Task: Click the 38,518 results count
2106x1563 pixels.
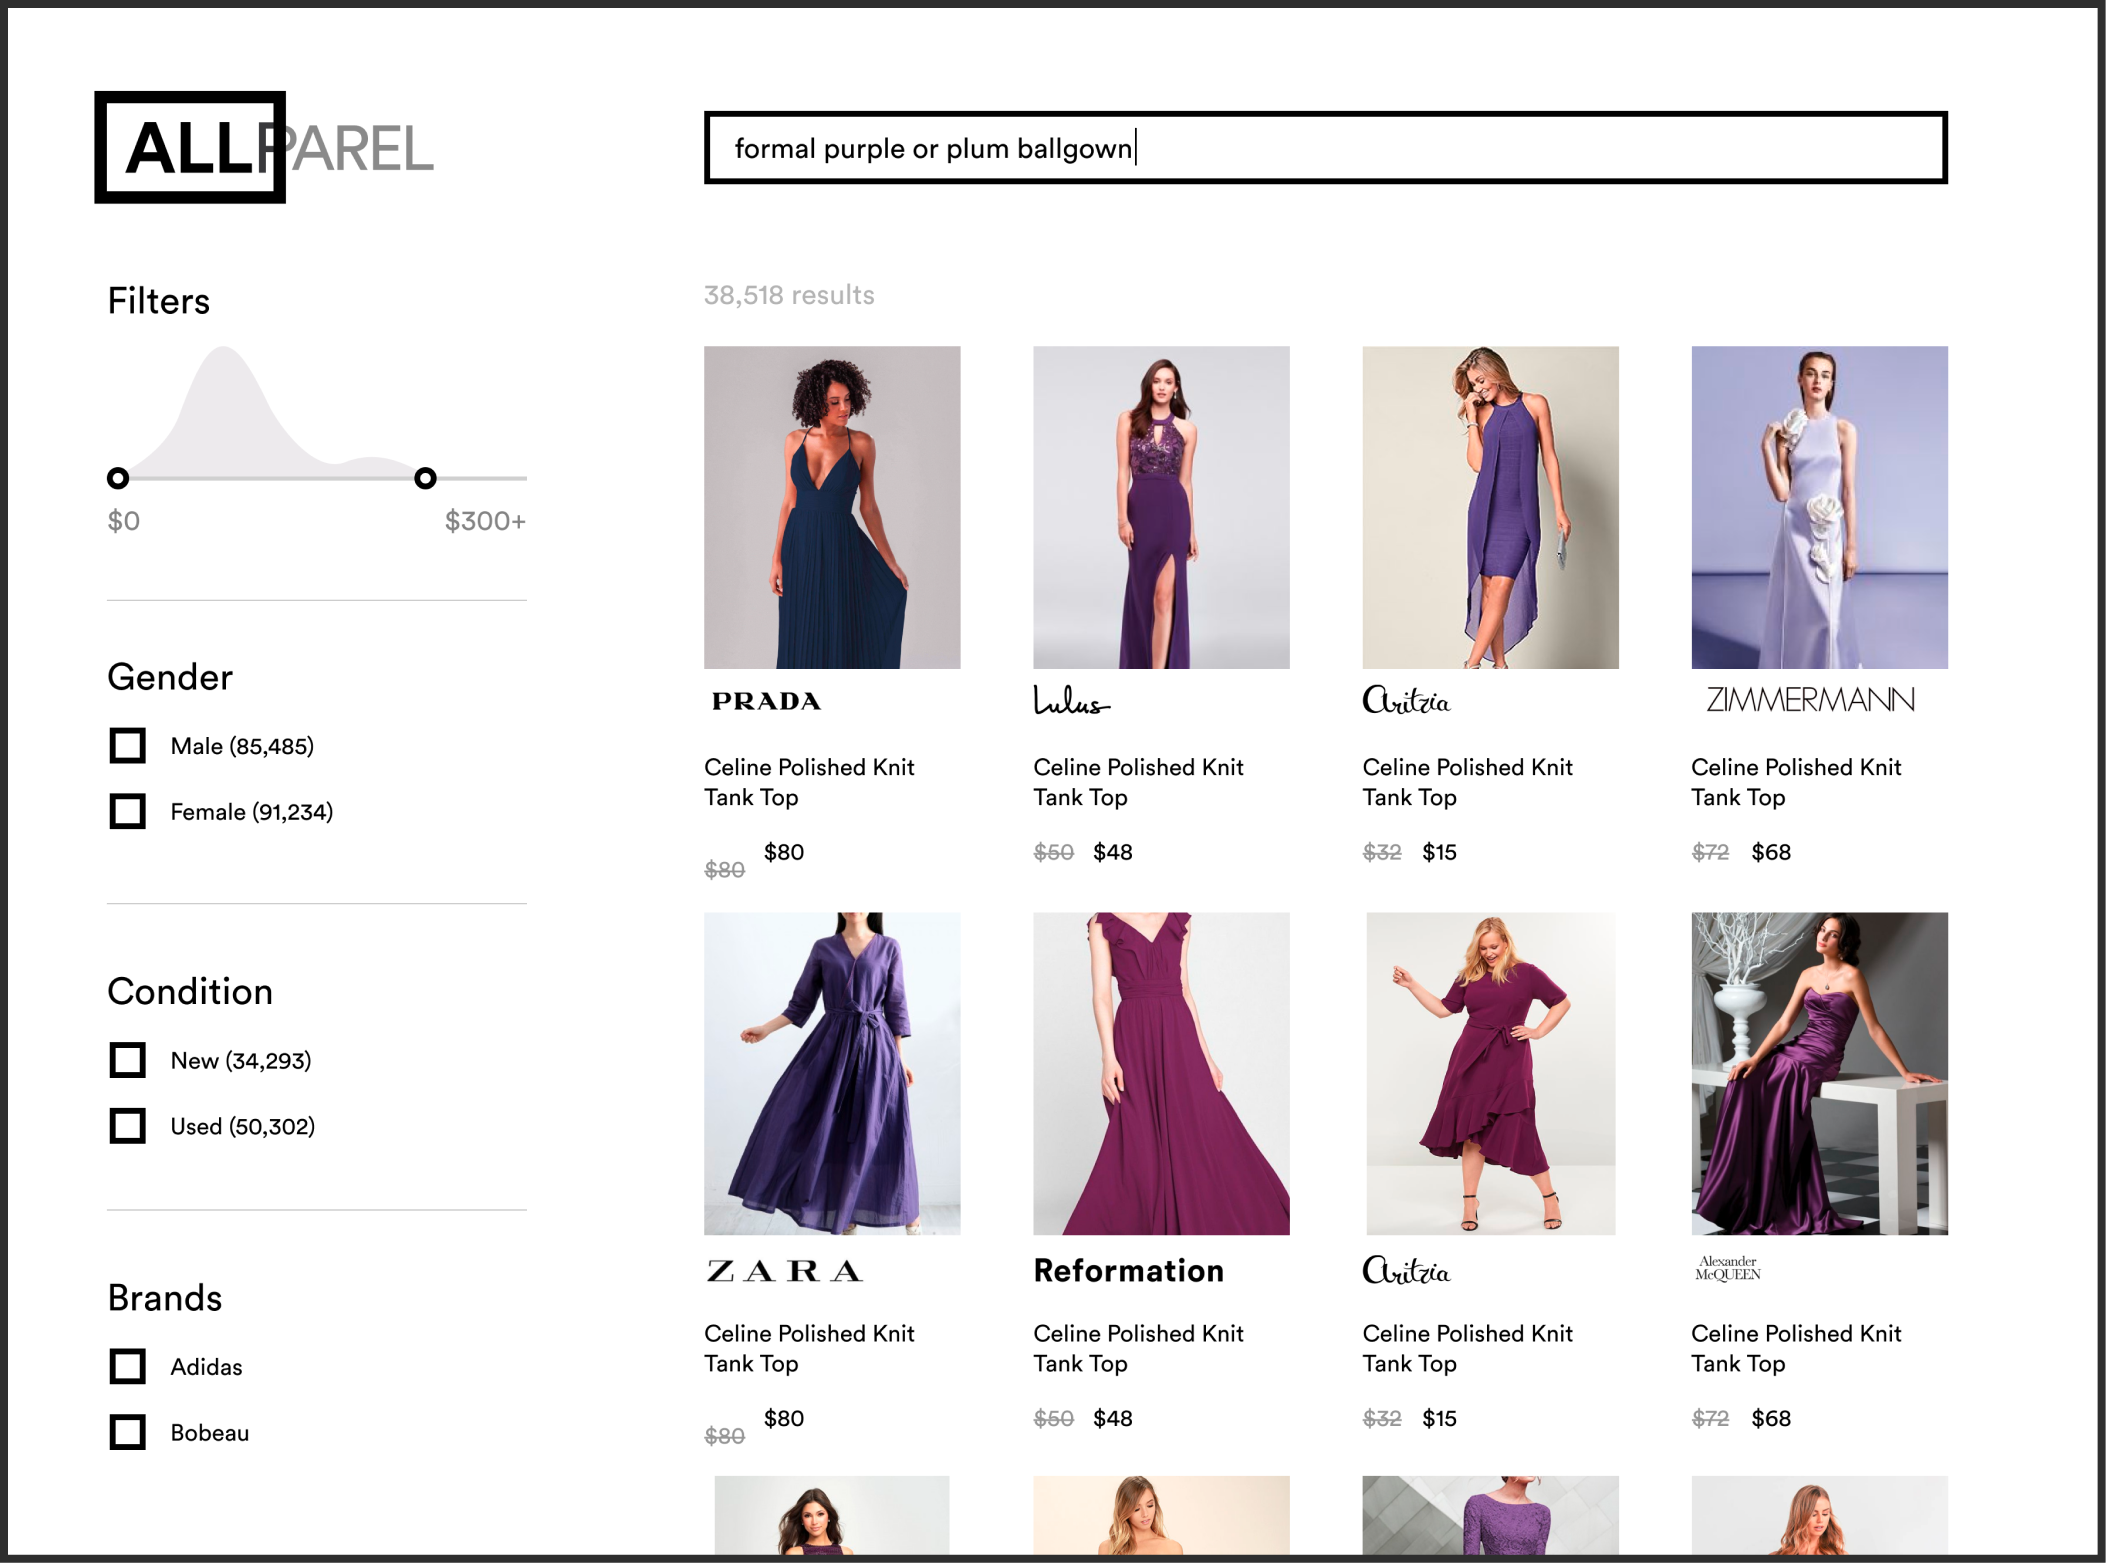Action: (x=789, y=295)
